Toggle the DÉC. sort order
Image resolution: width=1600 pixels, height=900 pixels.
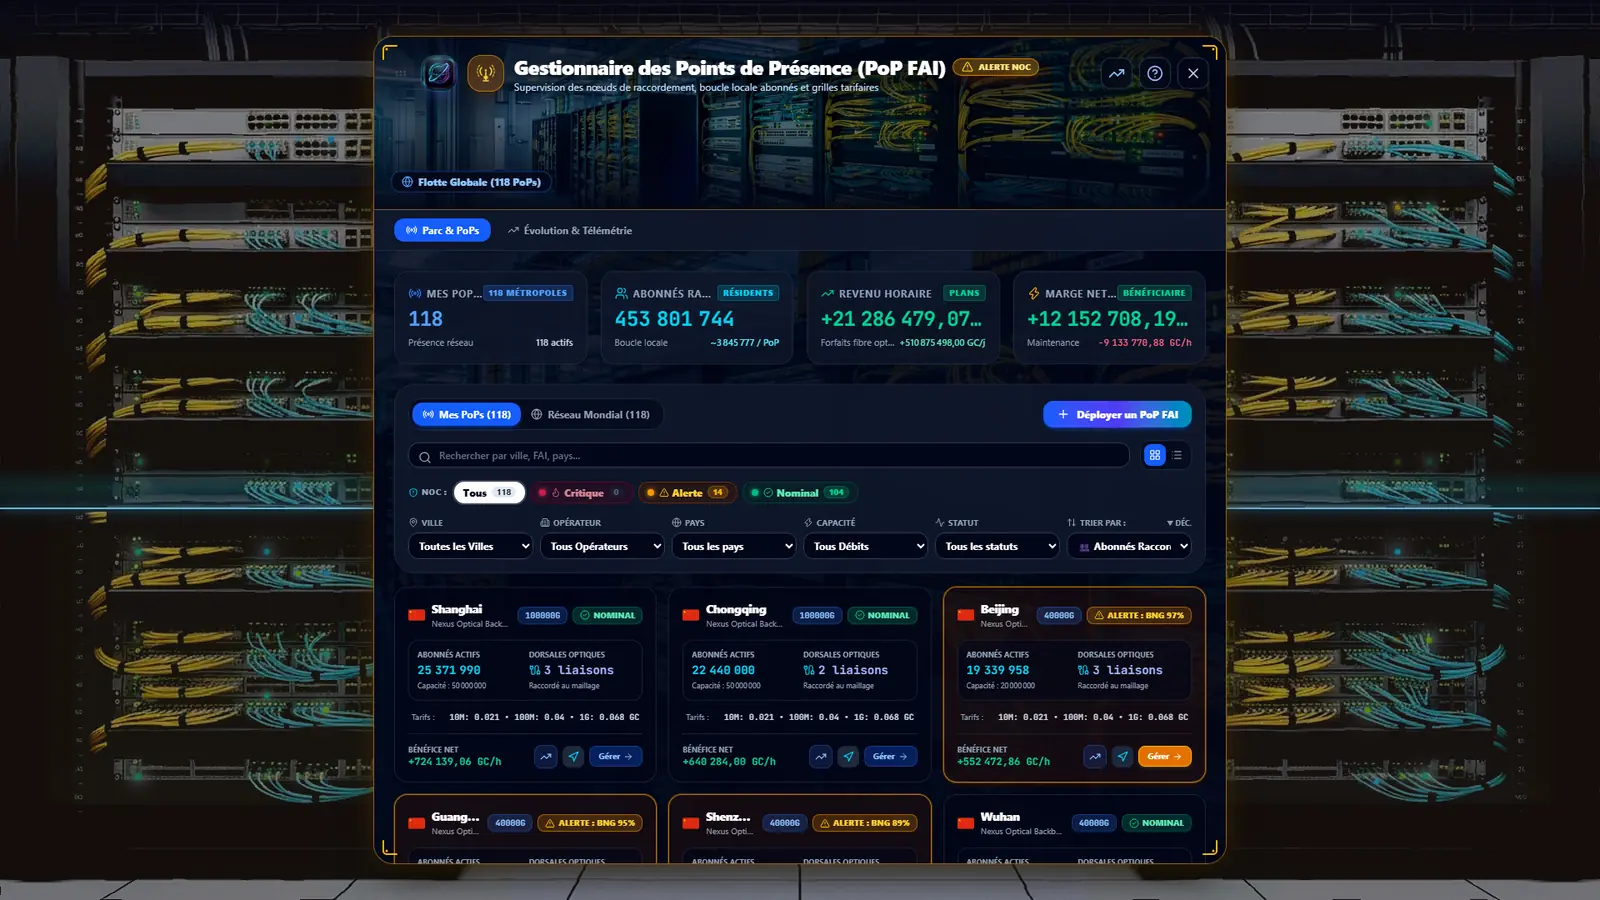(1179, 523)
